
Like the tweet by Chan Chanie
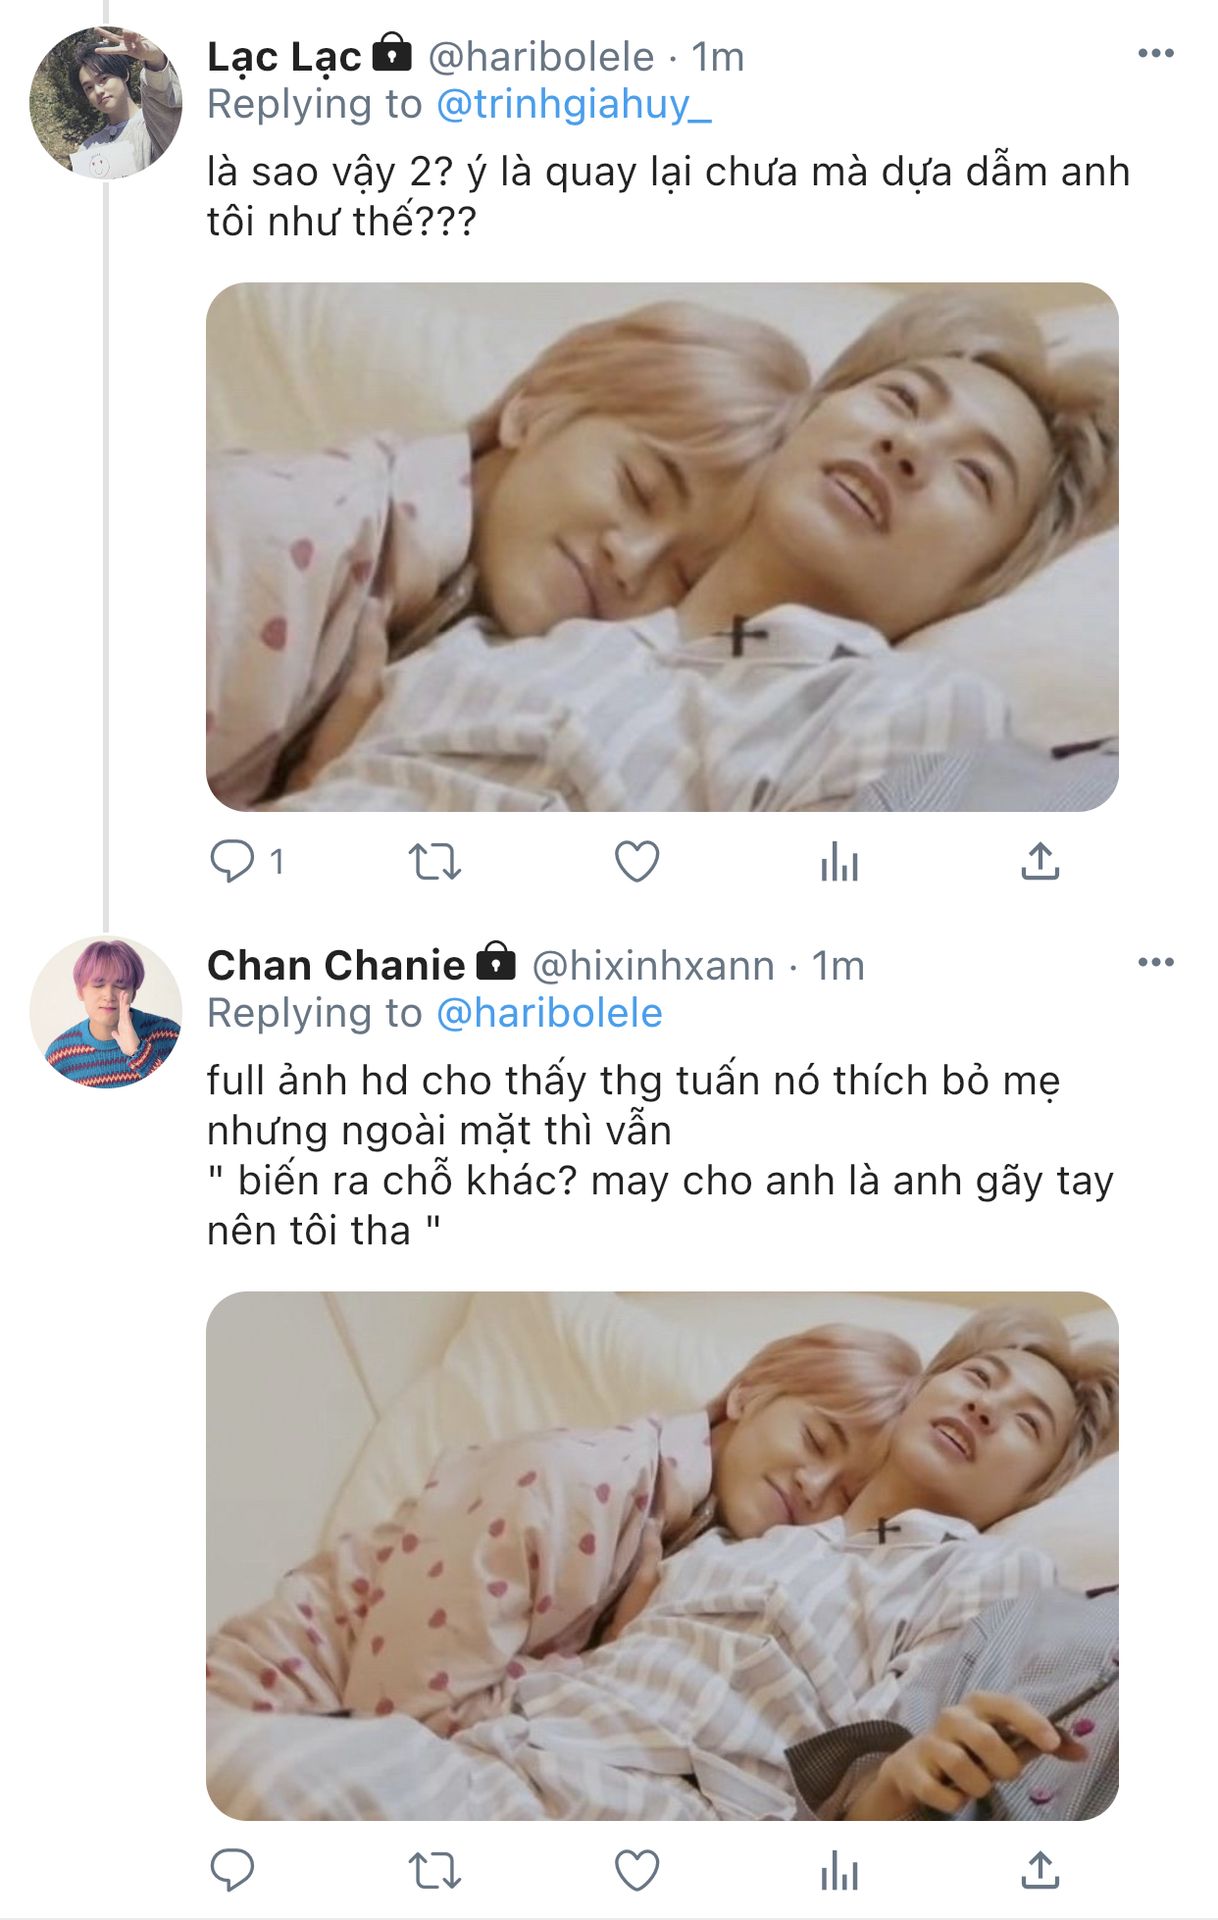637,1870
